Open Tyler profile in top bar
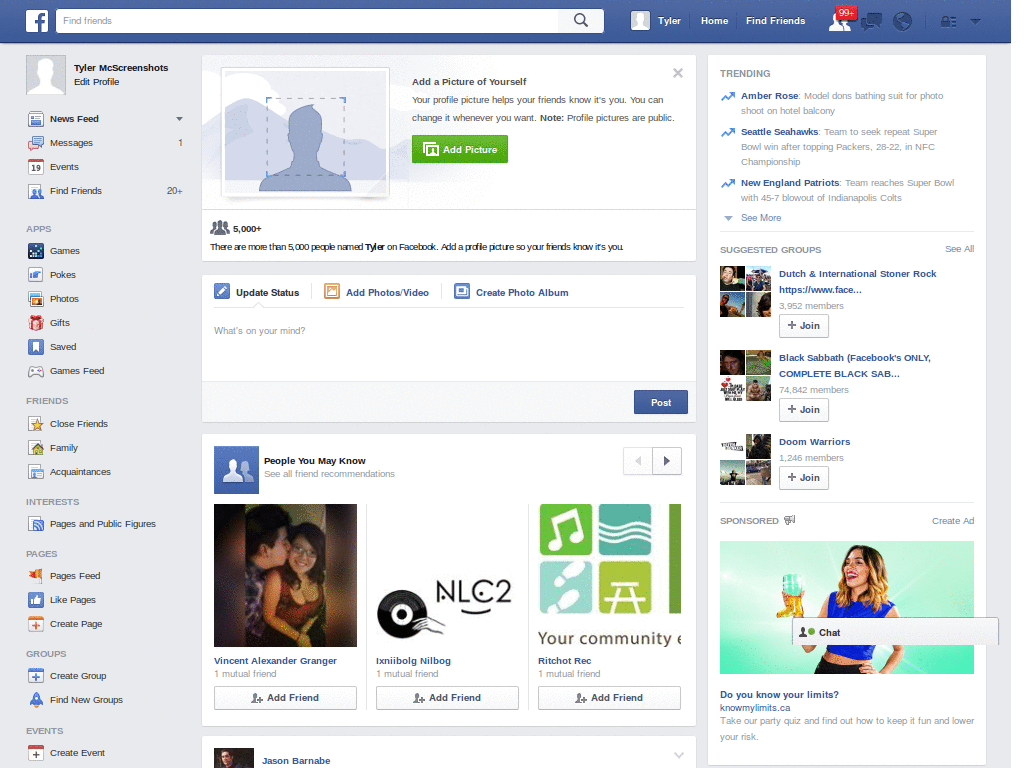The width and height of the screenshot is (1024, 768). 656,21
